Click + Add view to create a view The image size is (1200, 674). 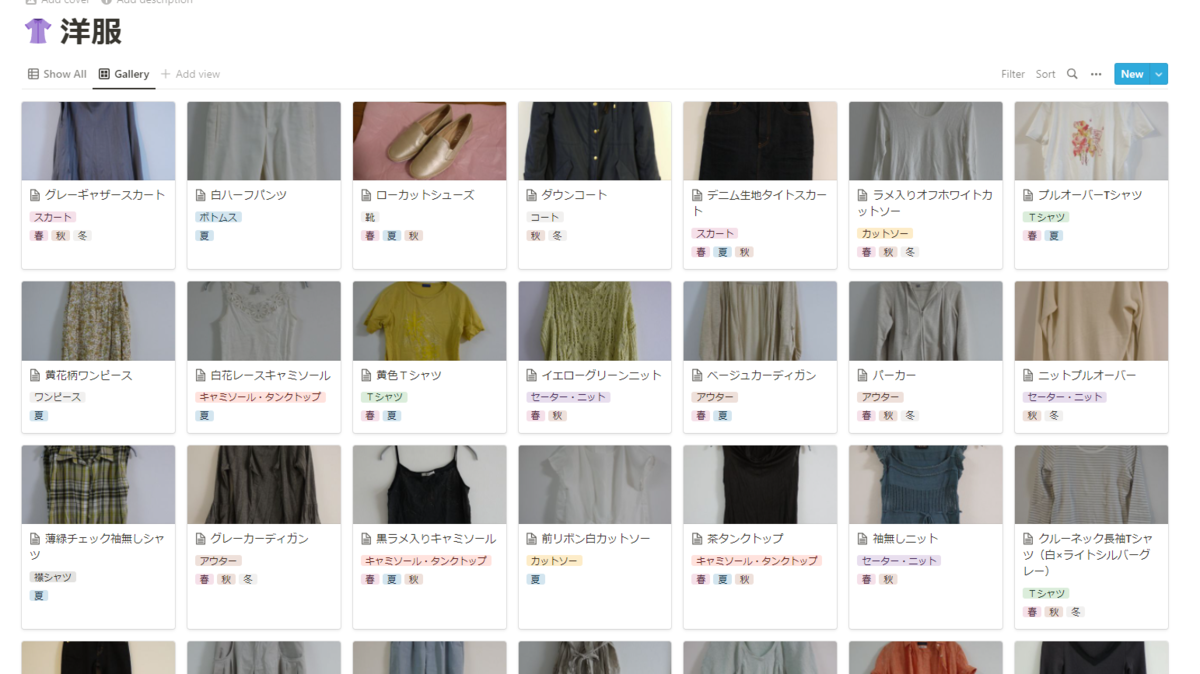[190, 73]
